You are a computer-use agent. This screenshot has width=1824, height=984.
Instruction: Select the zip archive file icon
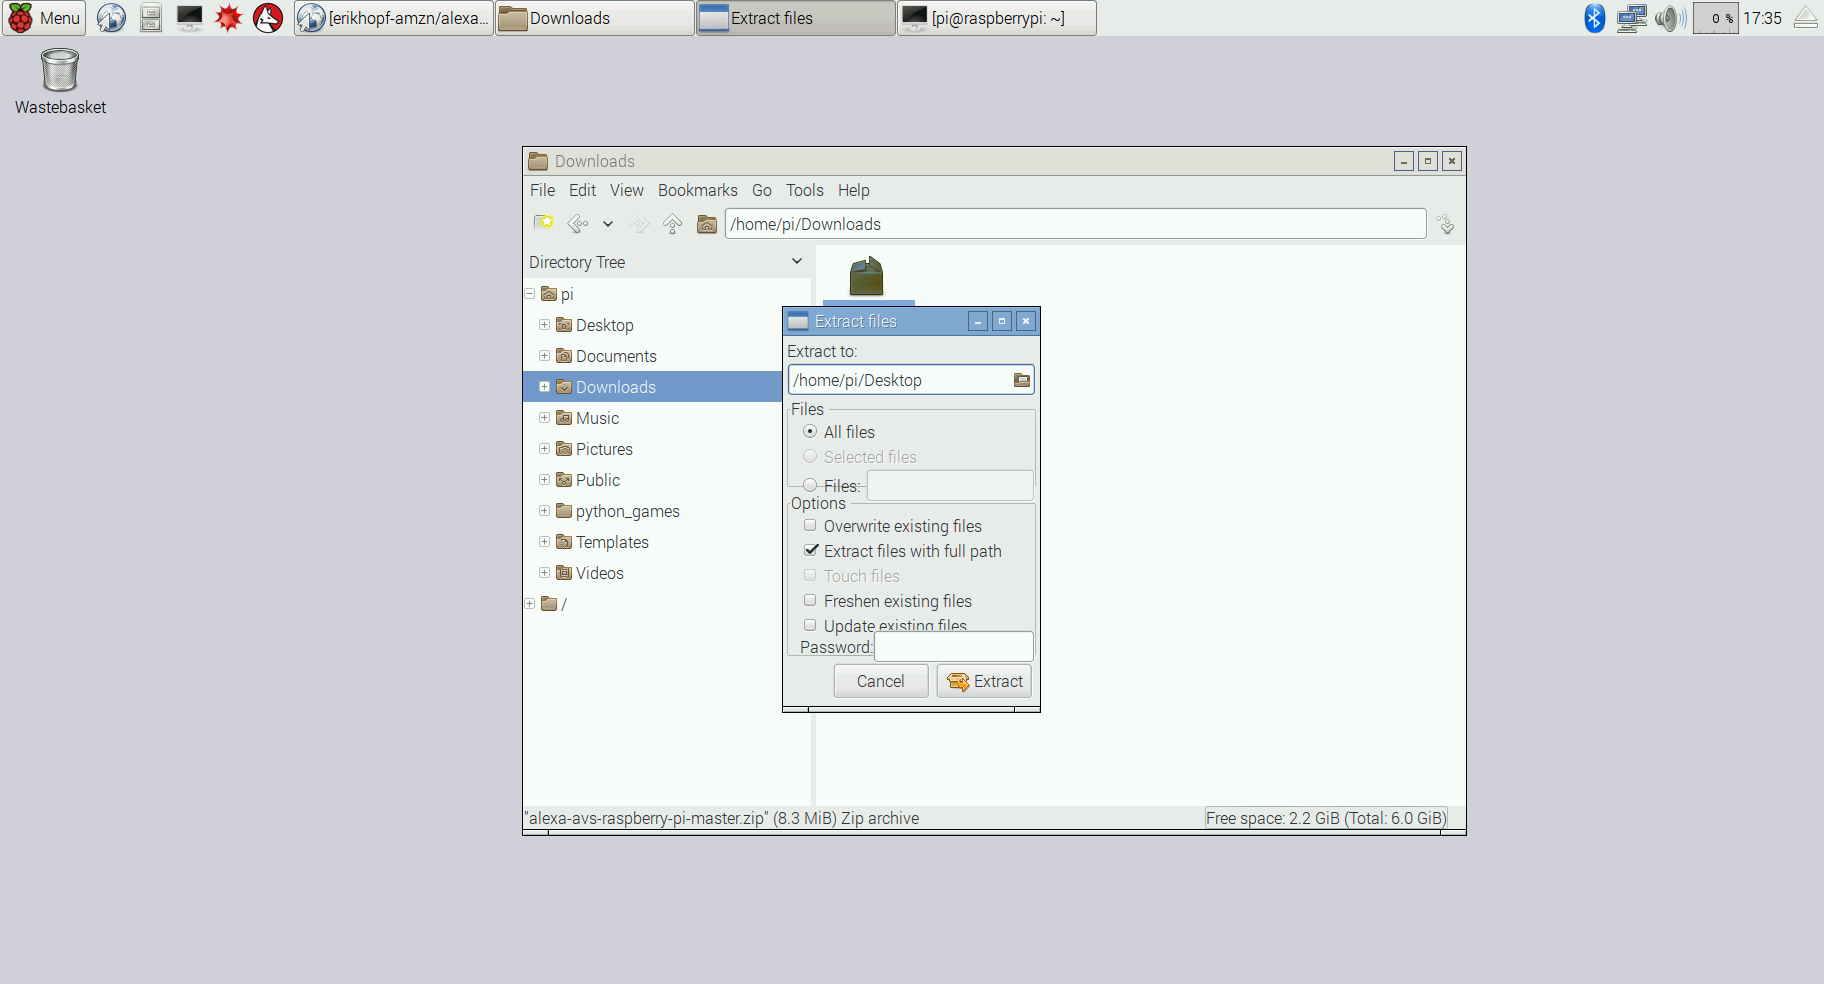(x=867, y=277)
